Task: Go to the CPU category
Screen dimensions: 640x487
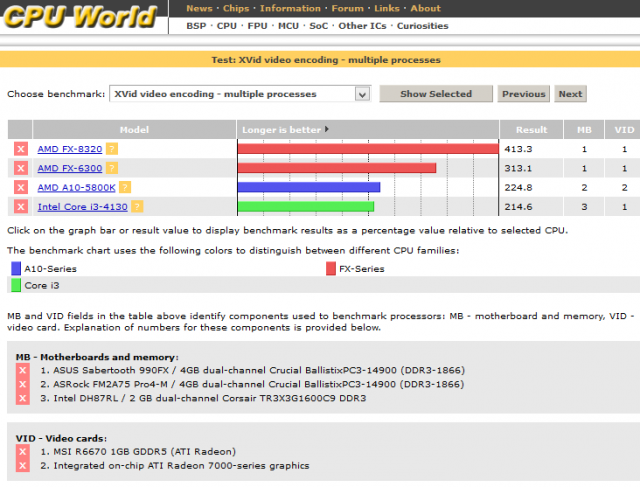Action: click(x=227, y=26)
